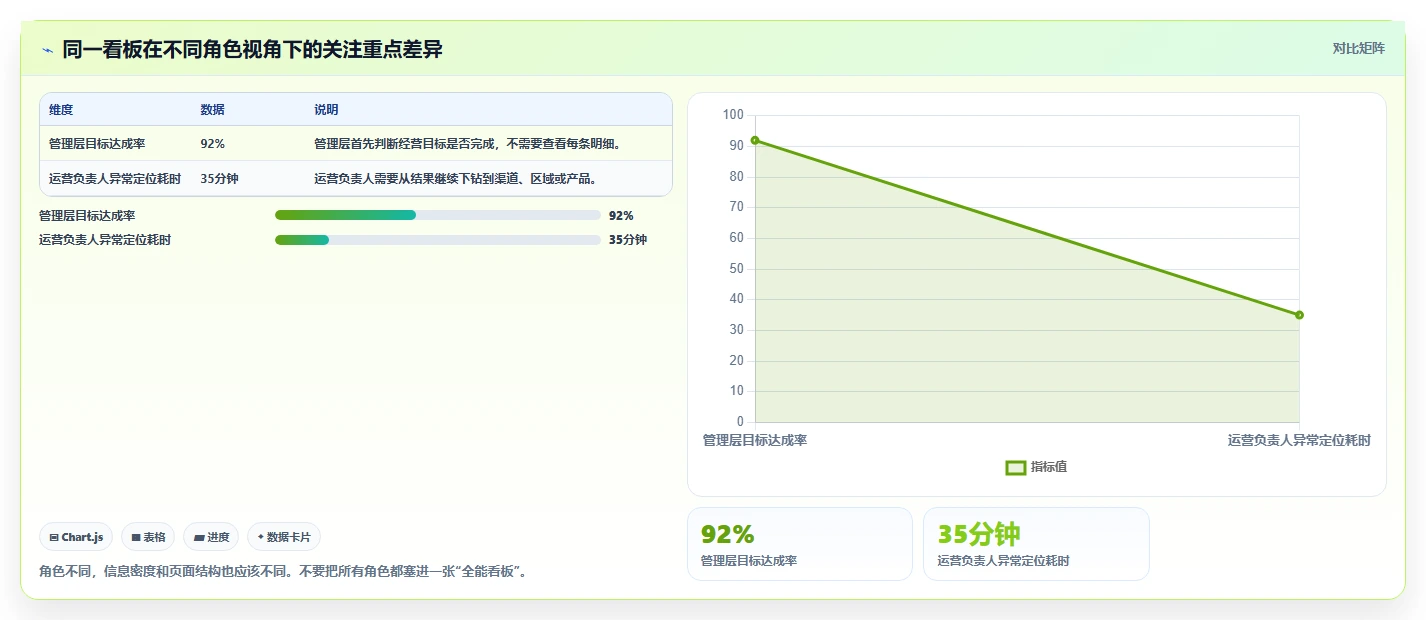Click the 92% value beside progress bar
The height and width of the screenshot is (620, 1426).
coord(621,215)
